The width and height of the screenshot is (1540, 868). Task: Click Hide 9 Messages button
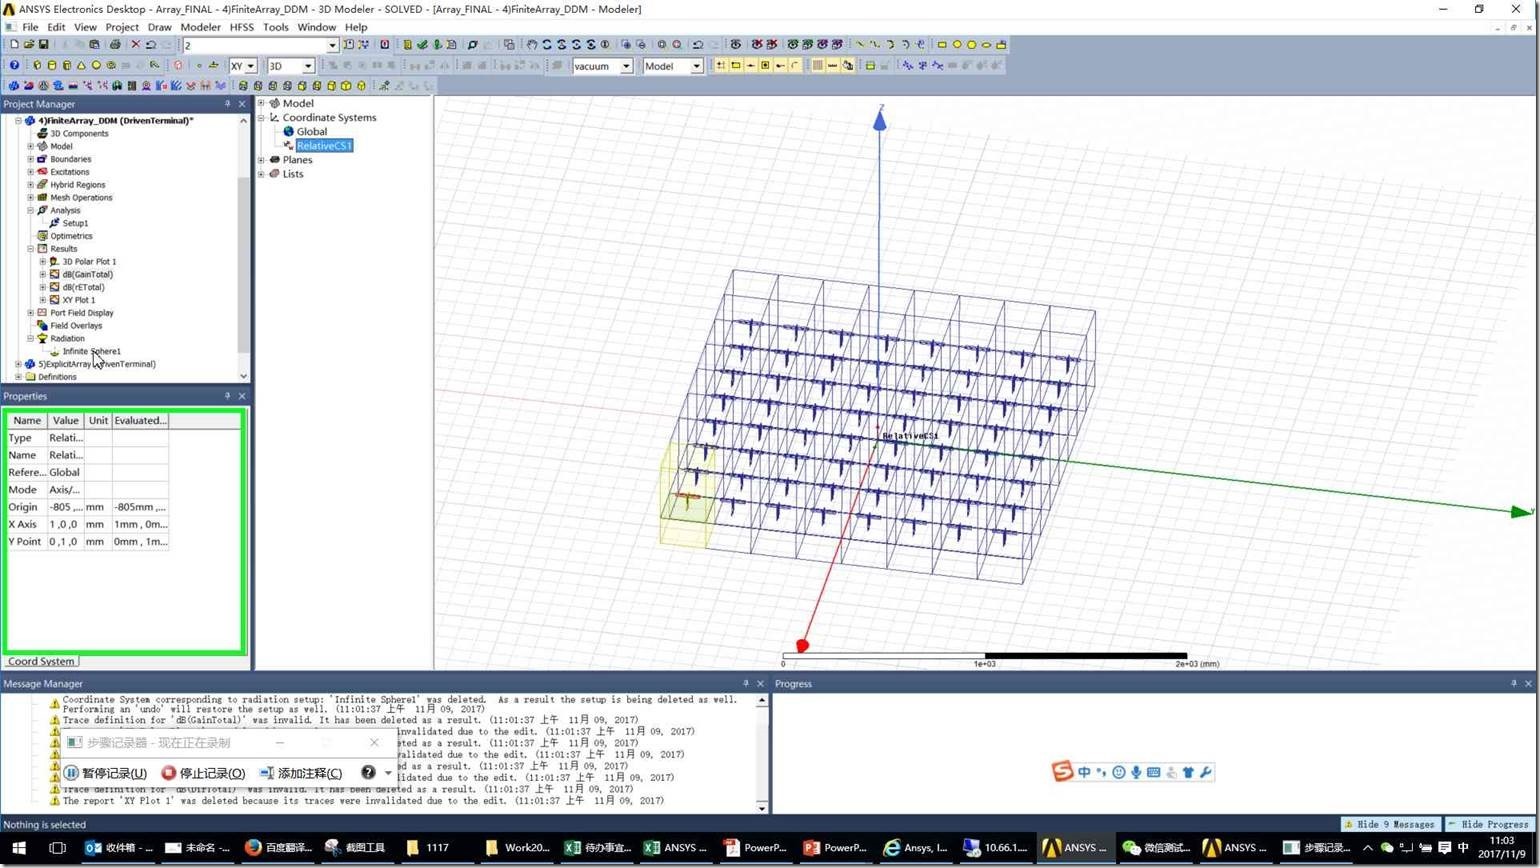coord(1389,824)
